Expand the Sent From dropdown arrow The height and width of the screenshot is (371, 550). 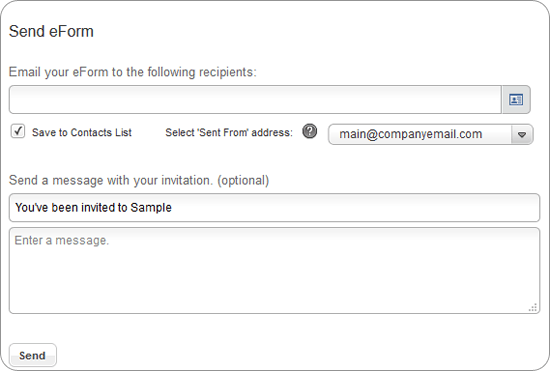522,135
